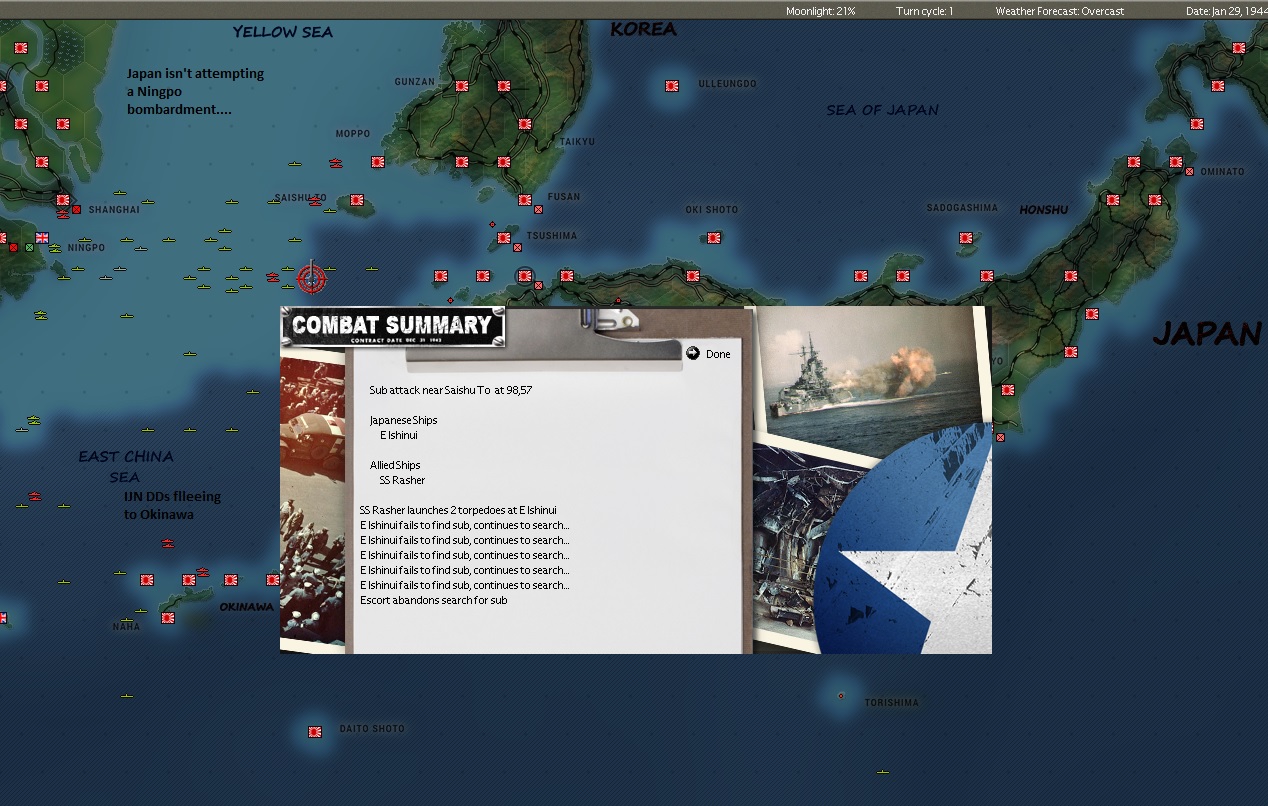Select the British flag base at Ningpo
The height and width of the screenshot is (806, 1268).
pos(42,238)
